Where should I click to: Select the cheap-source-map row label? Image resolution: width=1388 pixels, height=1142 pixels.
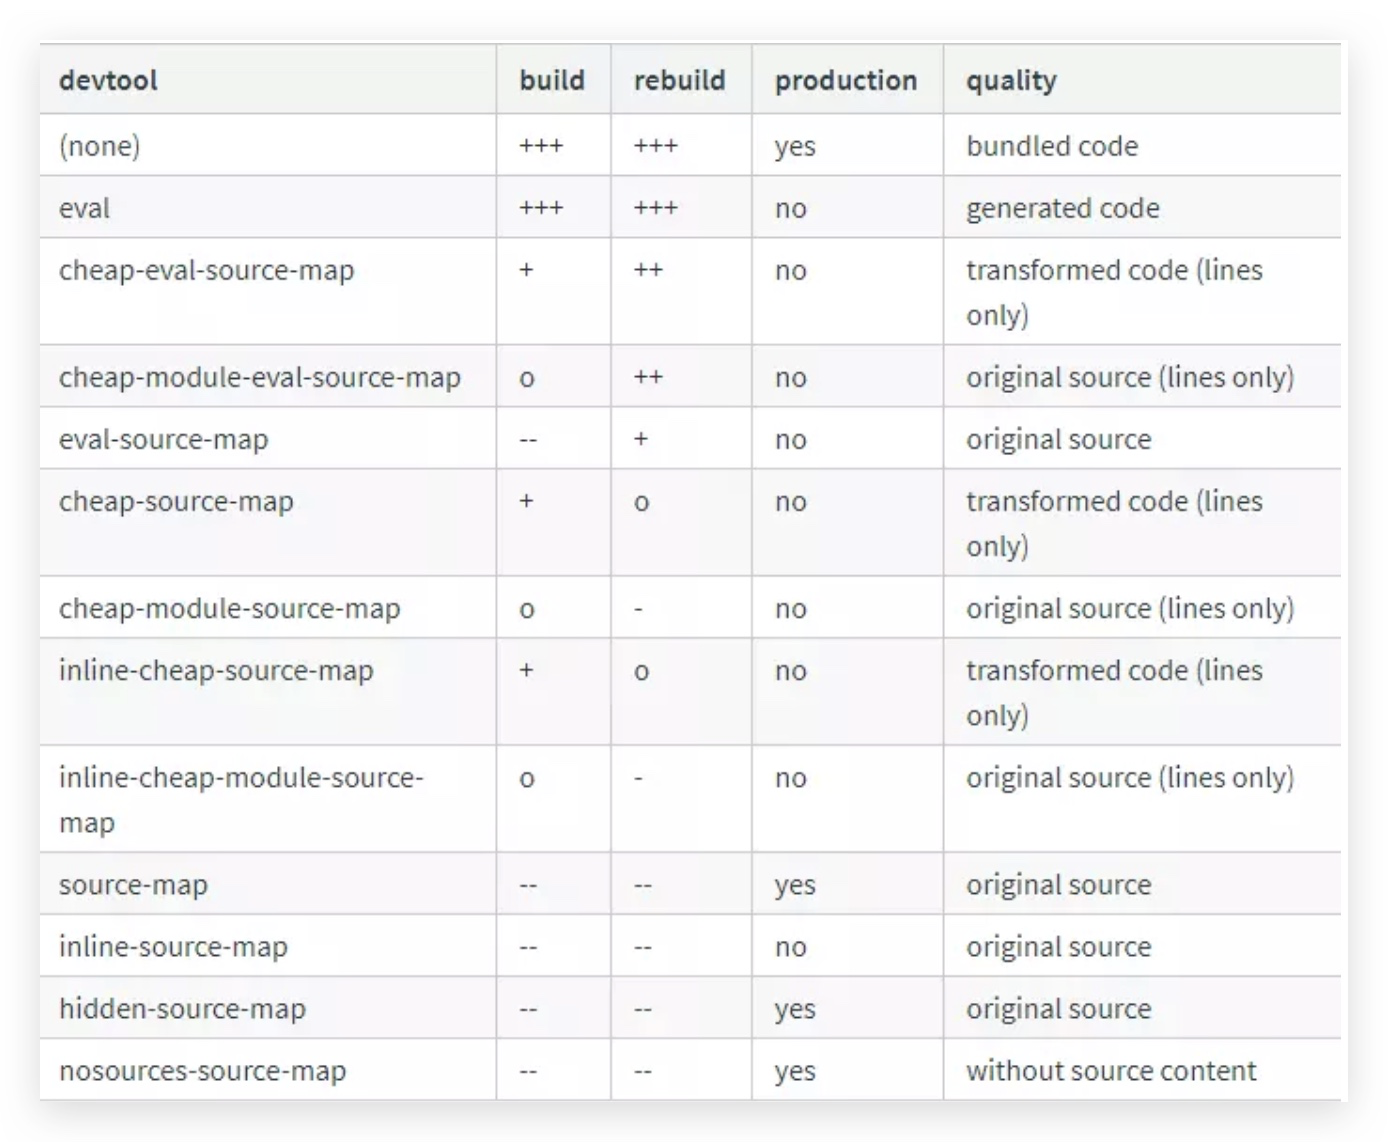click(176, 501)
